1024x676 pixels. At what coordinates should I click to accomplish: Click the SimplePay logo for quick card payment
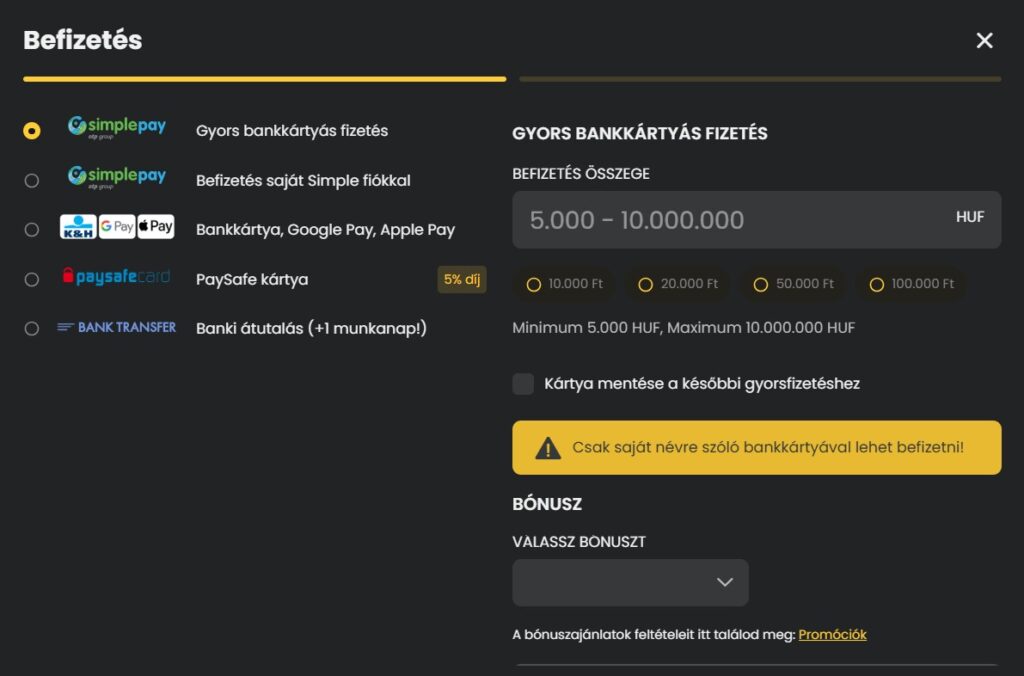tap(116, 127)
